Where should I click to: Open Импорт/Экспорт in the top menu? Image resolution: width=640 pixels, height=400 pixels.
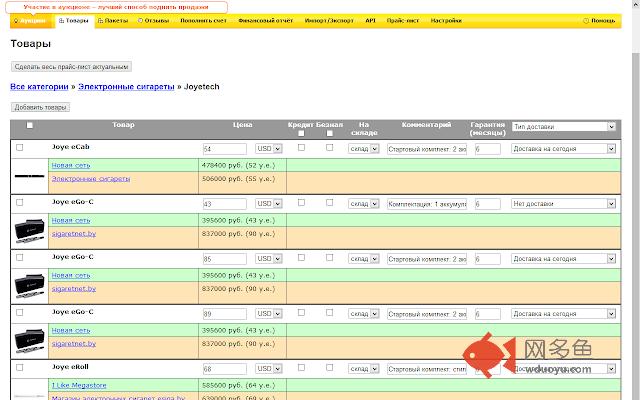point(329,20)
